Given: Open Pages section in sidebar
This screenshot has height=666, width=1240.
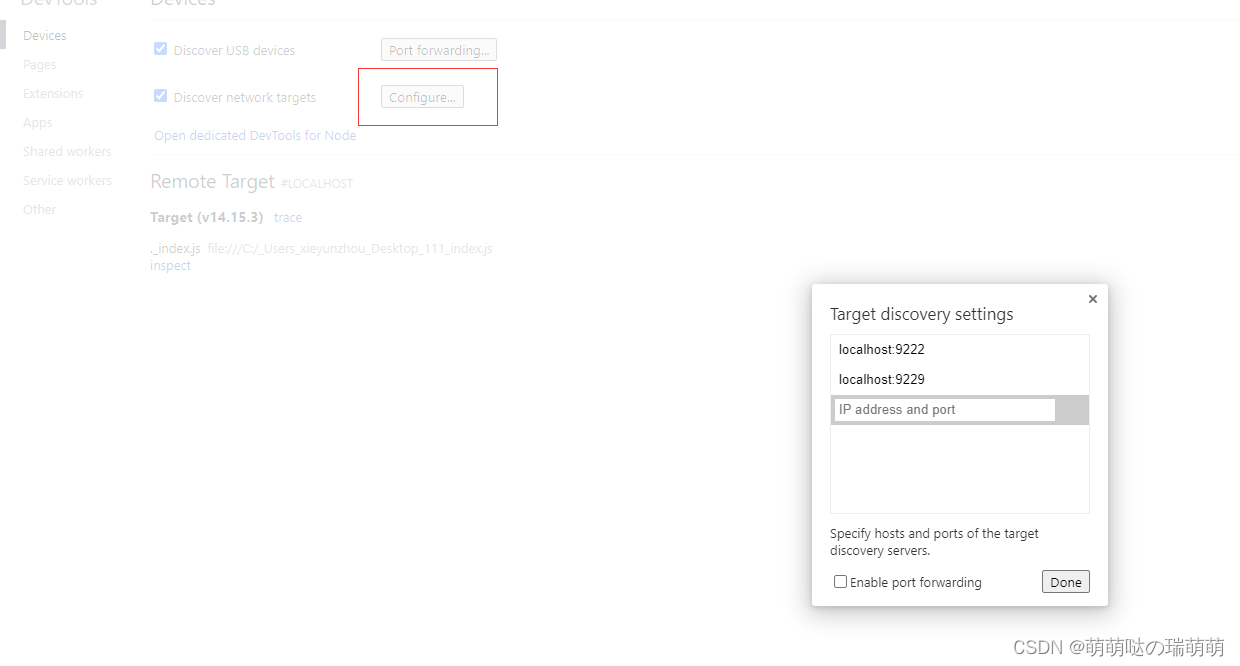Looking at the screenshot, I should click(x=40, y=64).
